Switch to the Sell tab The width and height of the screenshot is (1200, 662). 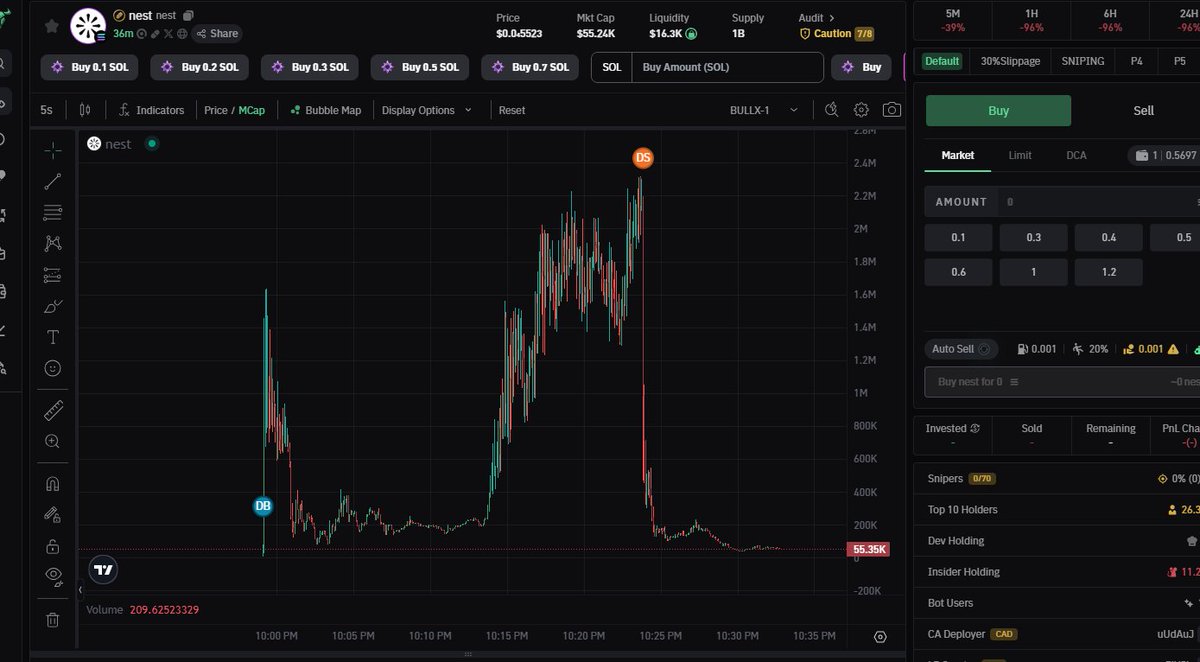(1143, 111)
